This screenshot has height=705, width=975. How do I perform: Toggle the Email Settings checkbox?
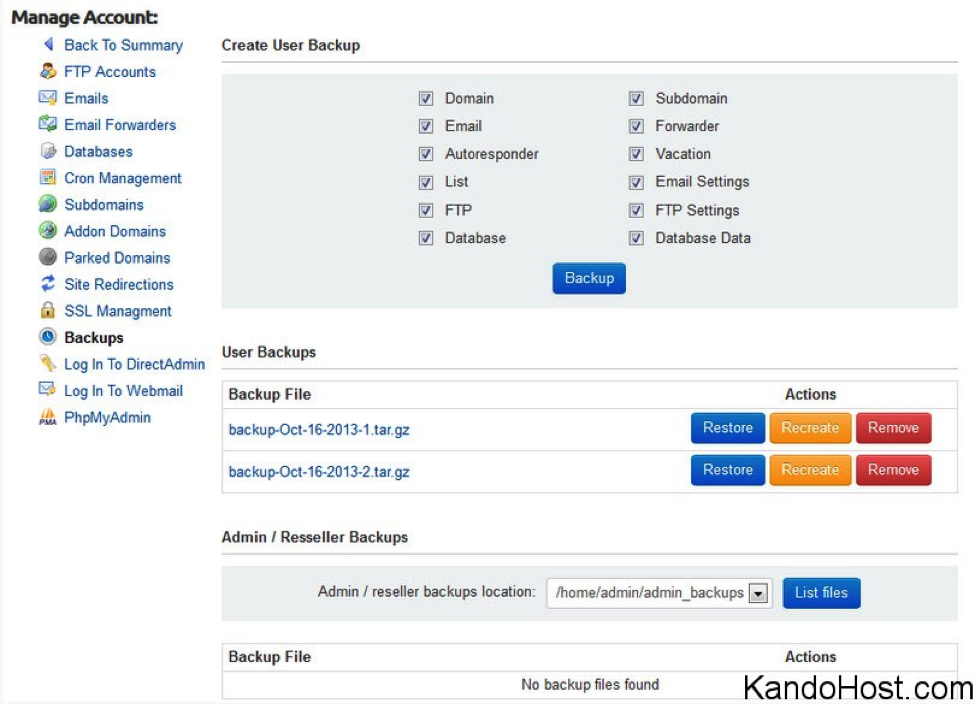point(636,182)
